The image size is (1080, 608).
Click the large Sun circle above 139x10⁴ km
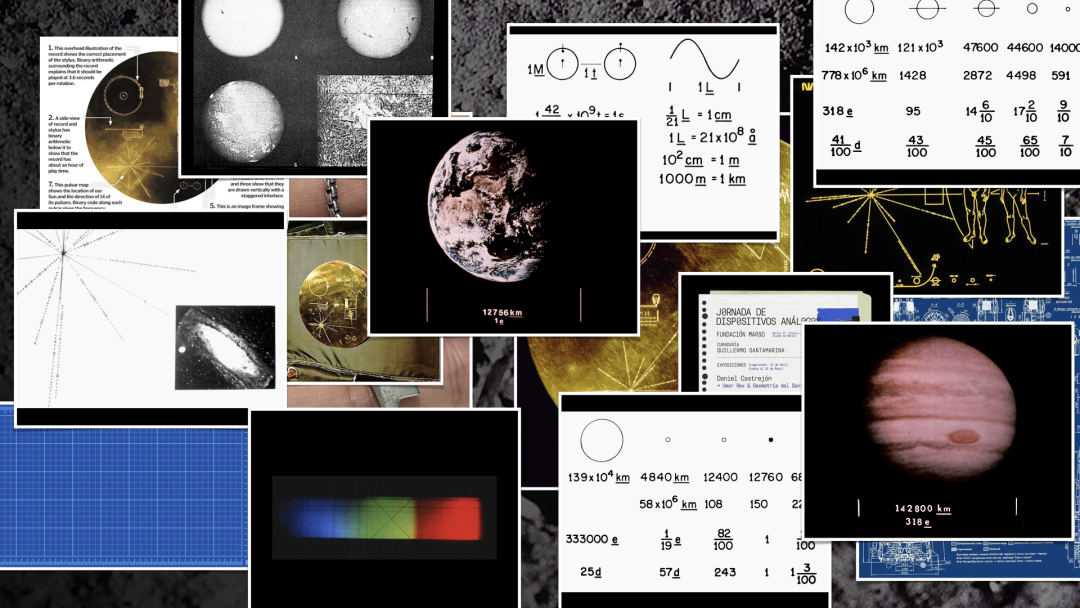[601, 440]
